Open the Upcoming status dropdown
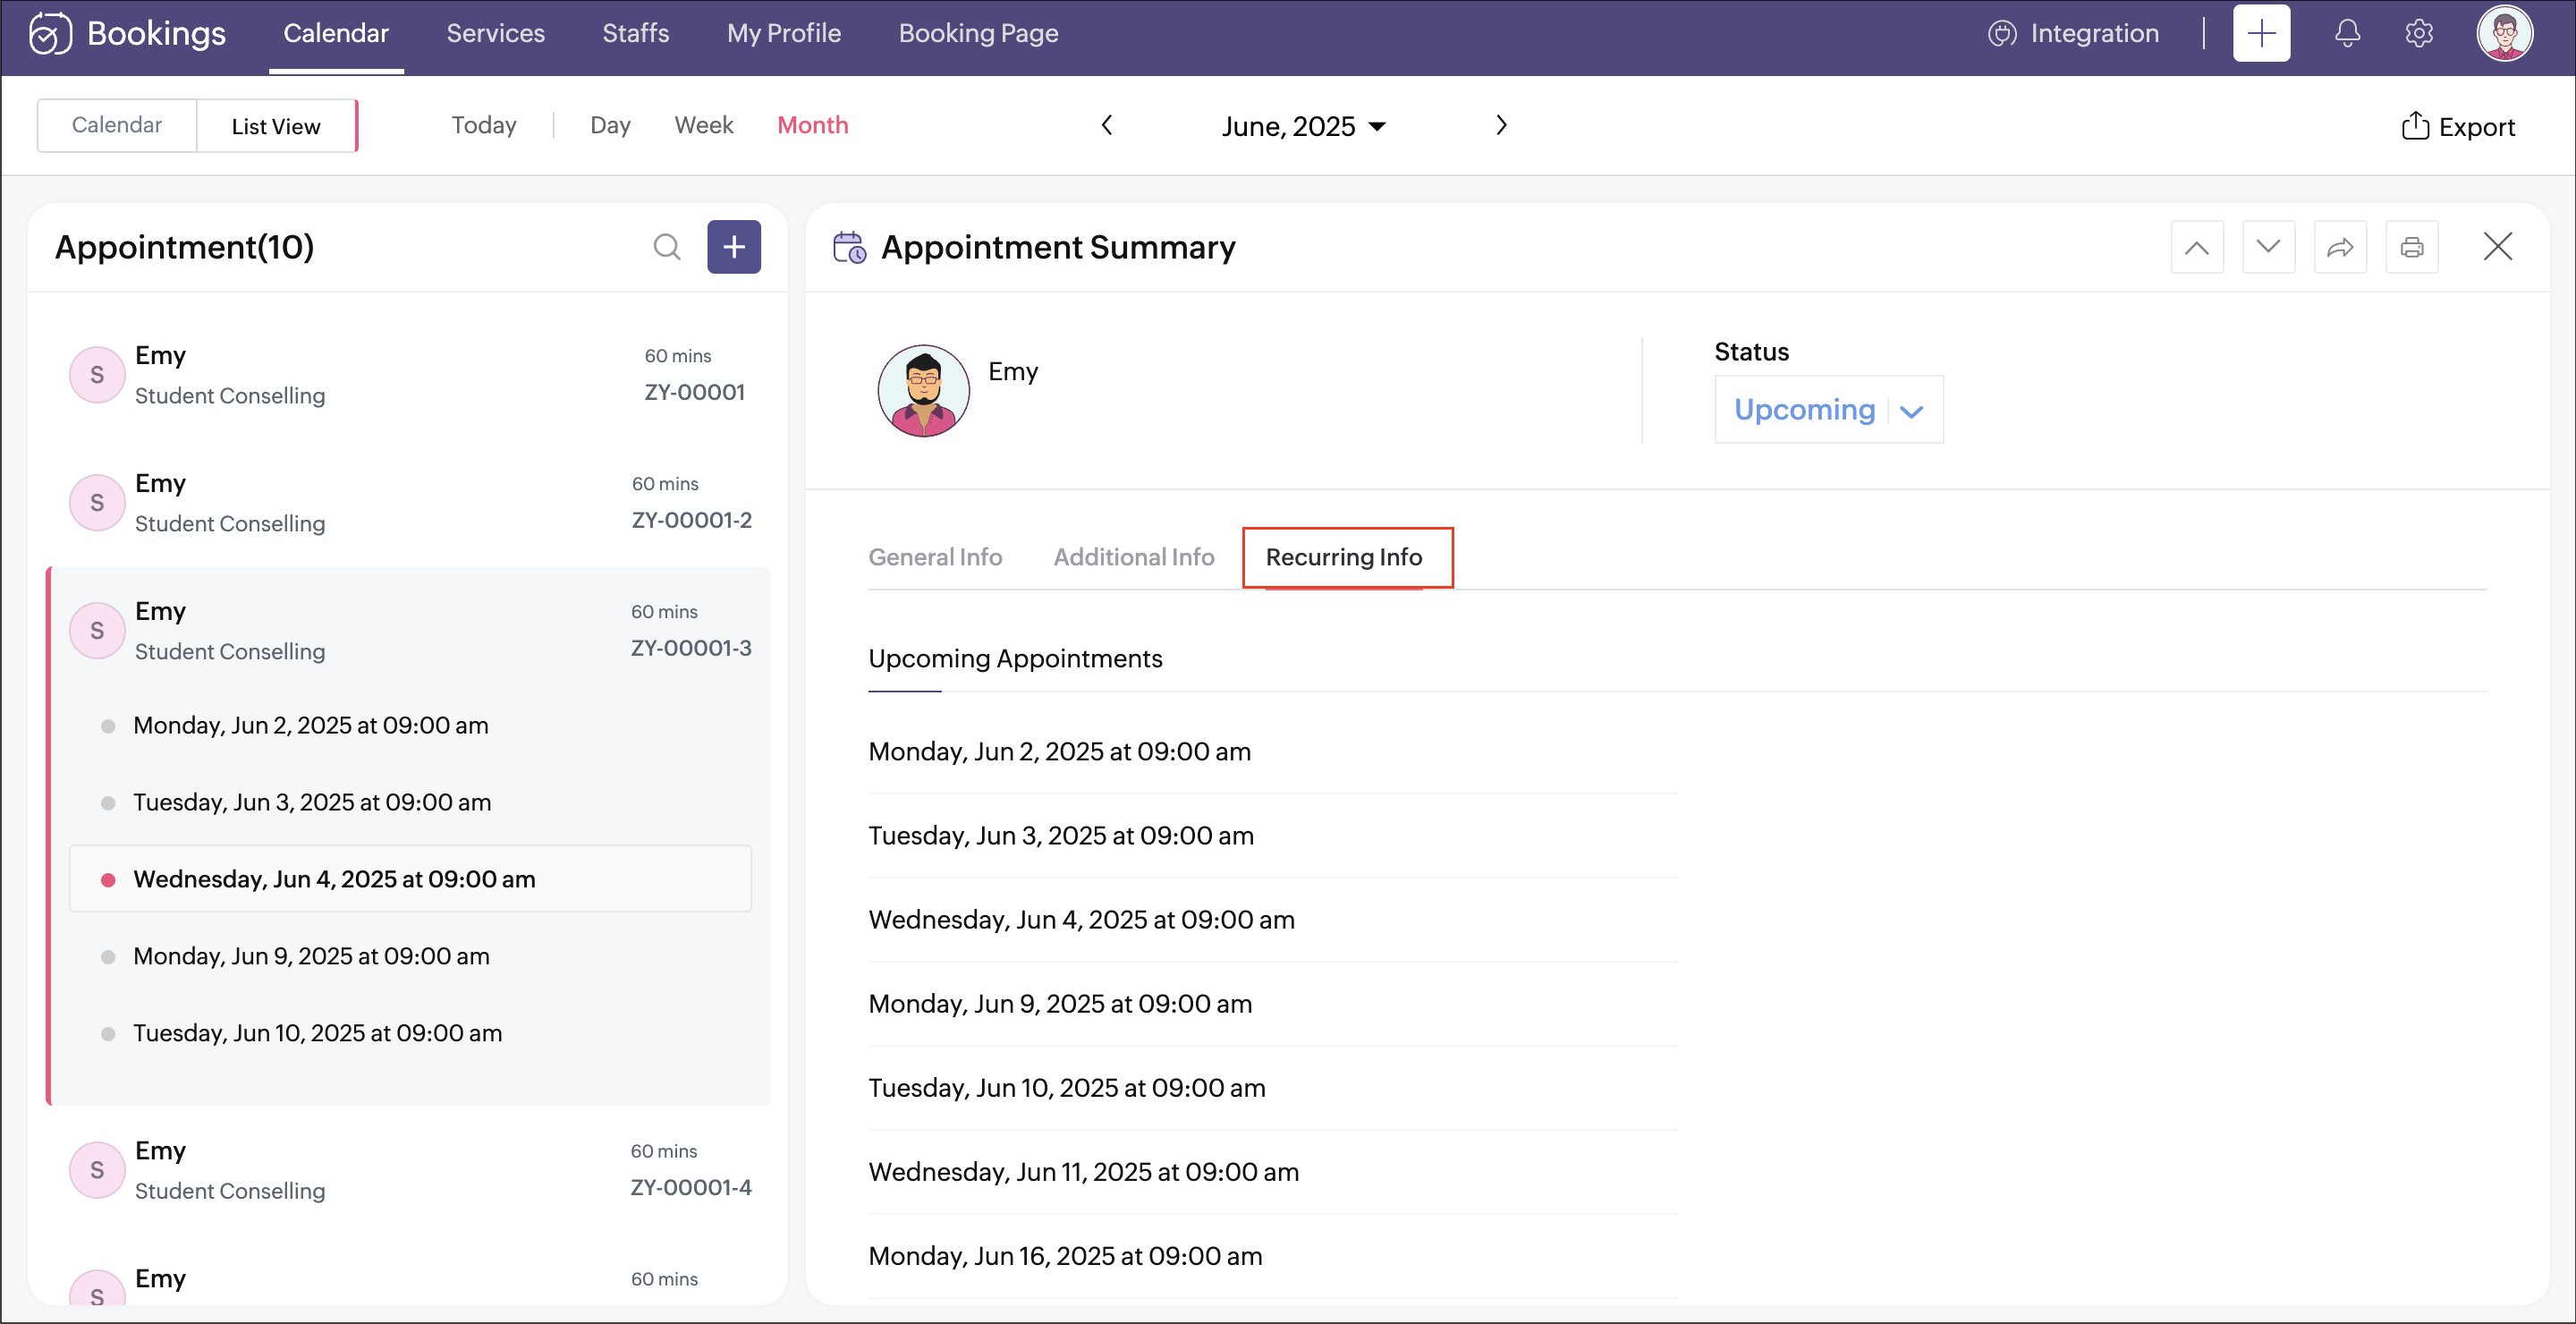 (1828, 410)
